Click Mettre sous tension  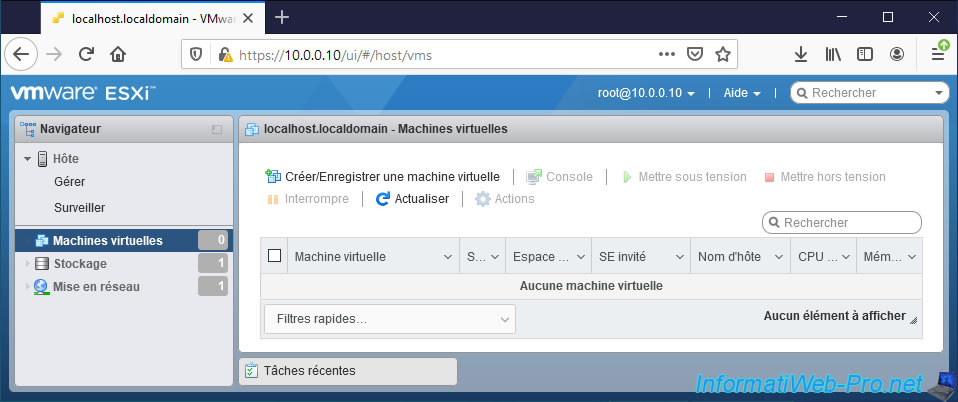pyautogui.click(x=684, y=177)
